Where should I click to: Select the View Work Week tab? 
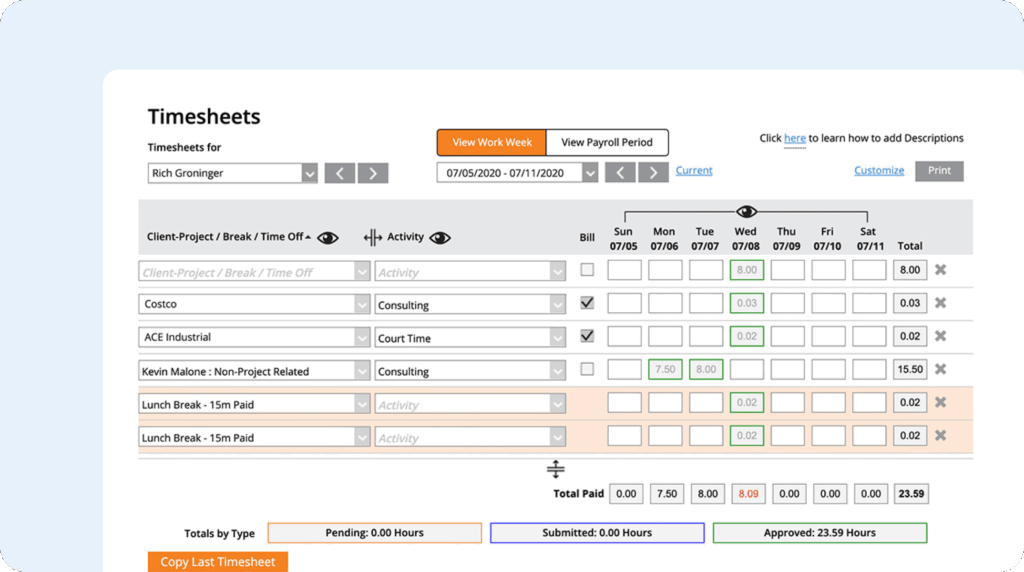[x=492, y=142]
